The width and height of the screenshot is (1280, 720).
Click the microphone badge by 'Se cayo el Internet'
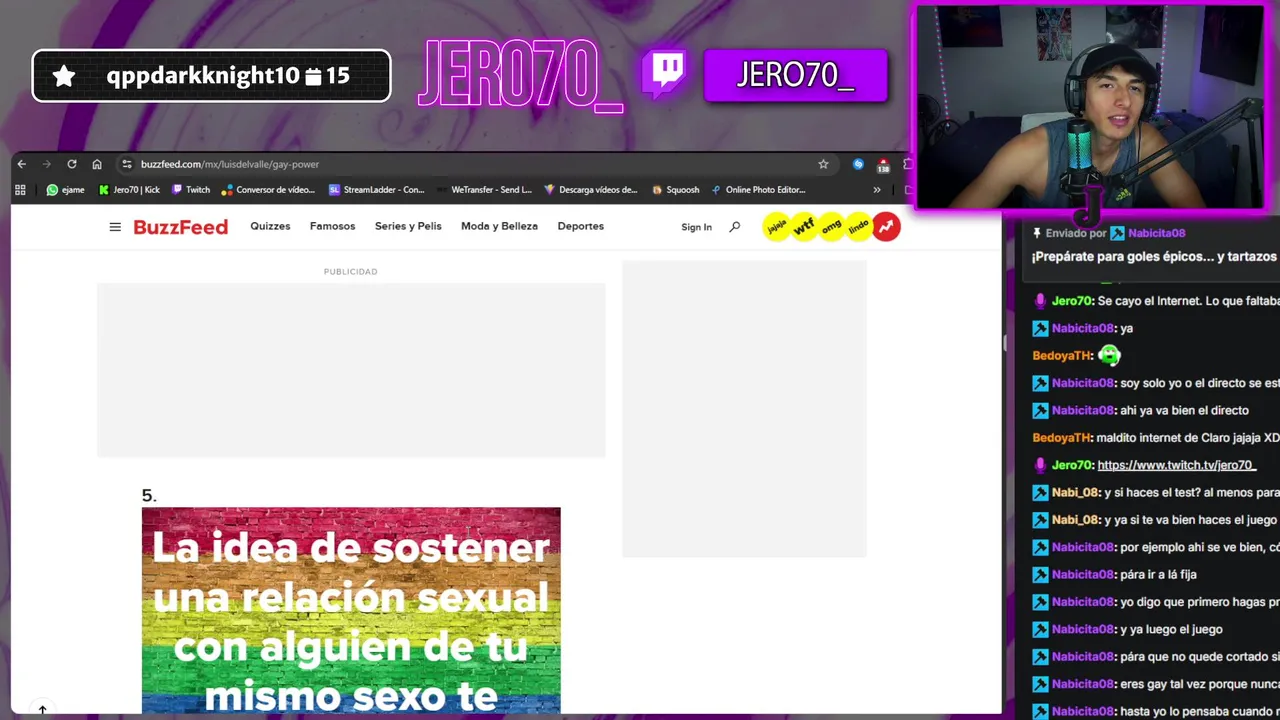click(1040, 301)
